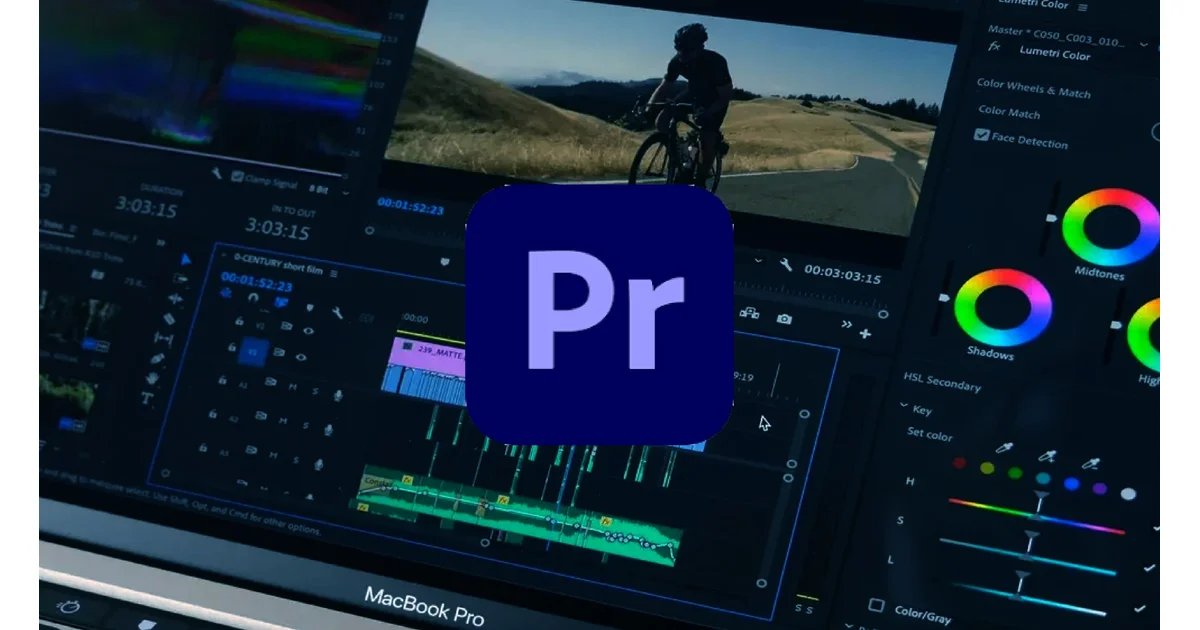1200x630 pixels.
Task: Click the multi-camera view icon
Action: [x=750, y=313]
